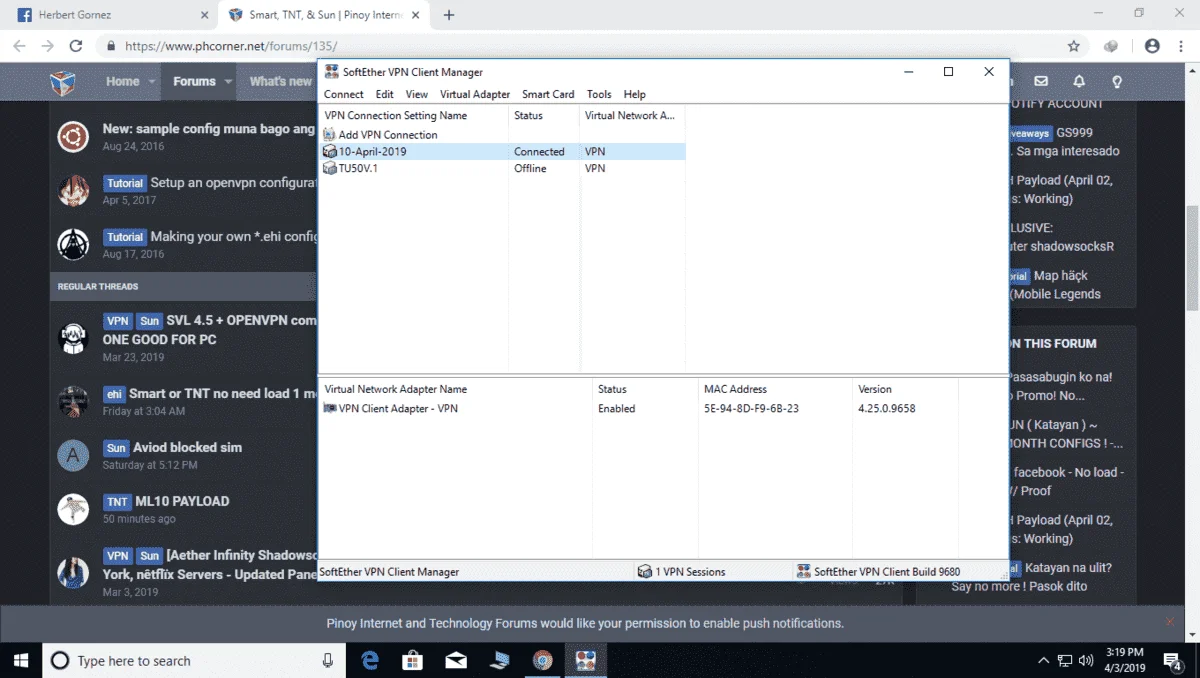Click Enabled status of VPN adapter
Viewport: 1200px width, 678px height.
coord(617,409)
